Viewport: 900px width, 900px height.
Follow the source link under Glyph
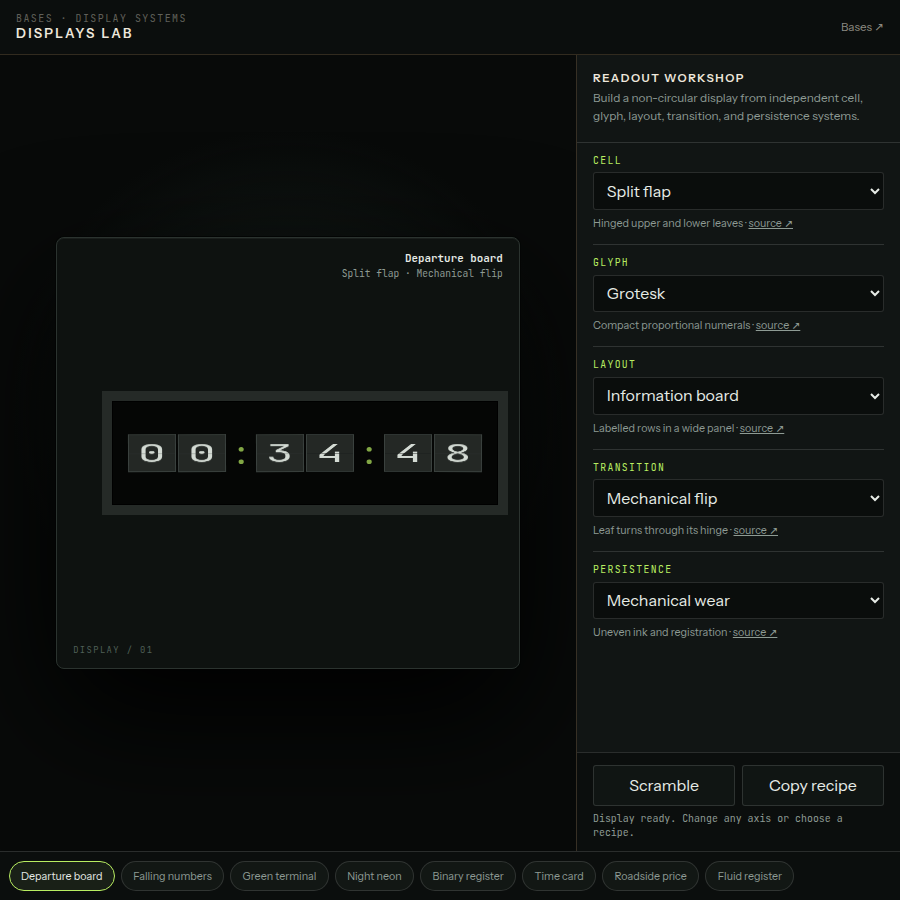pos(777,325)
